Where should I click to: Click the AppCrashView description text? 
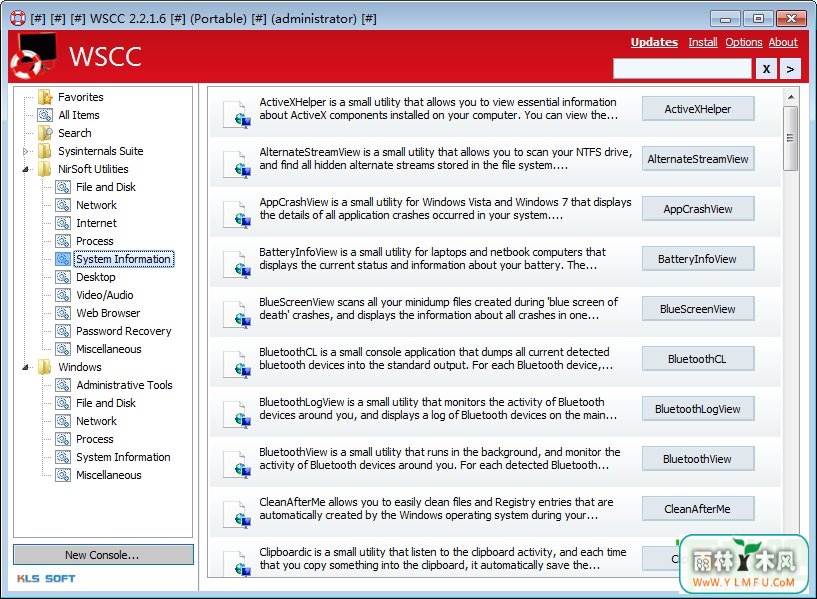click(x=445, y=208)
